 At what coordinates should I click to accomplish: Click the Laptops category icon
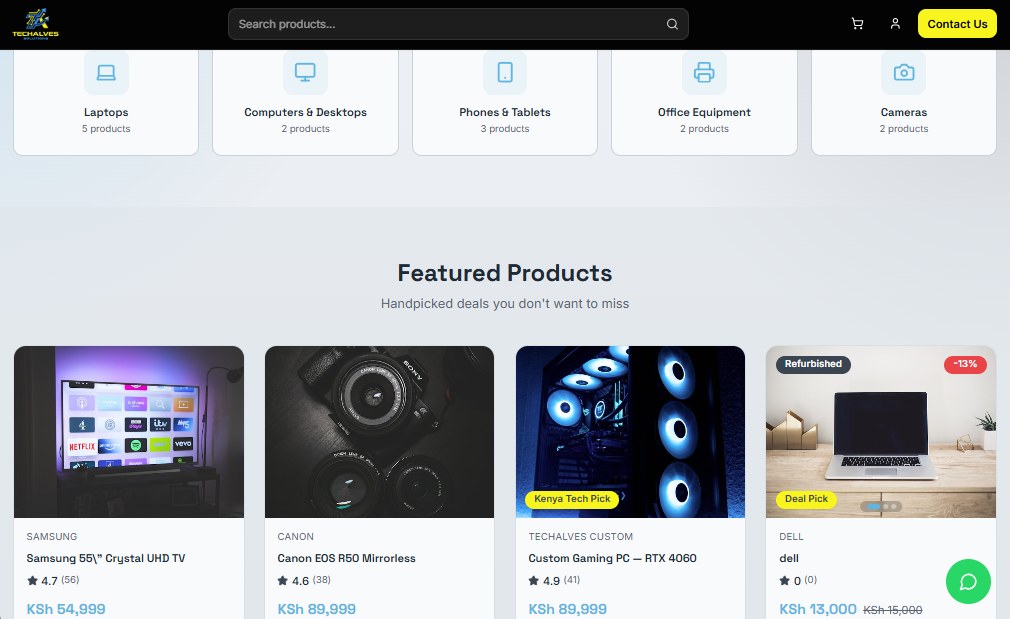point(106,72)
